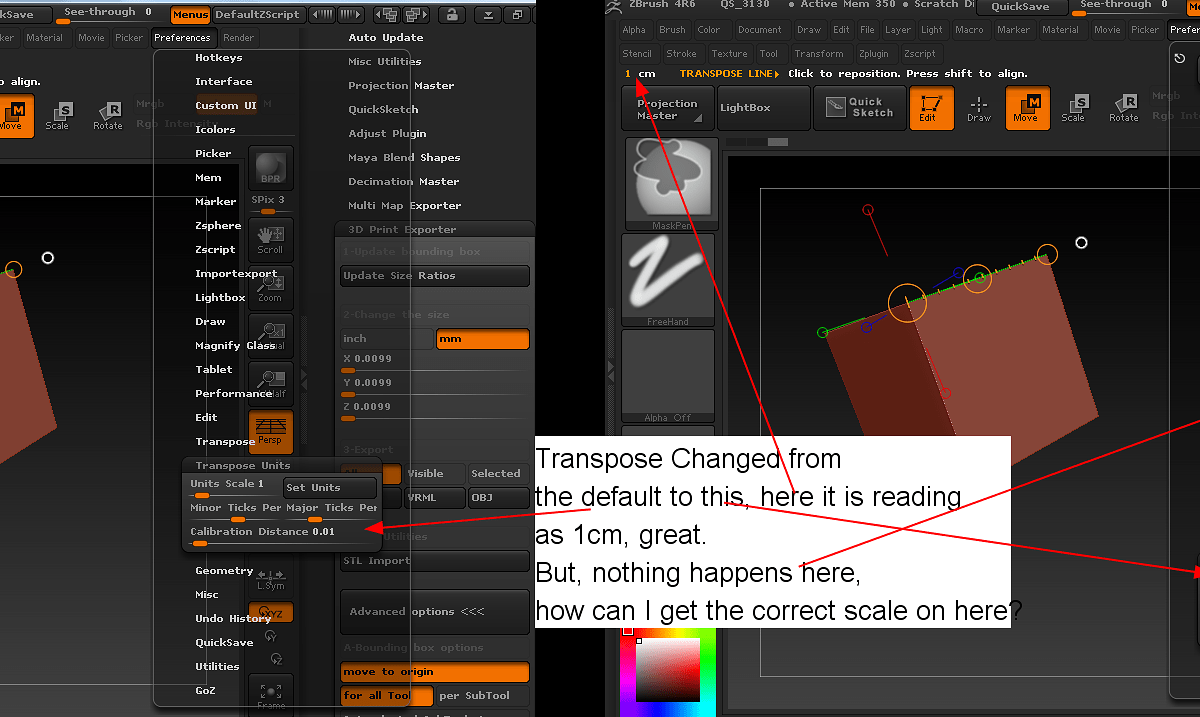
Task: Expand Performance preferences section
Action: tap(233, 394)
